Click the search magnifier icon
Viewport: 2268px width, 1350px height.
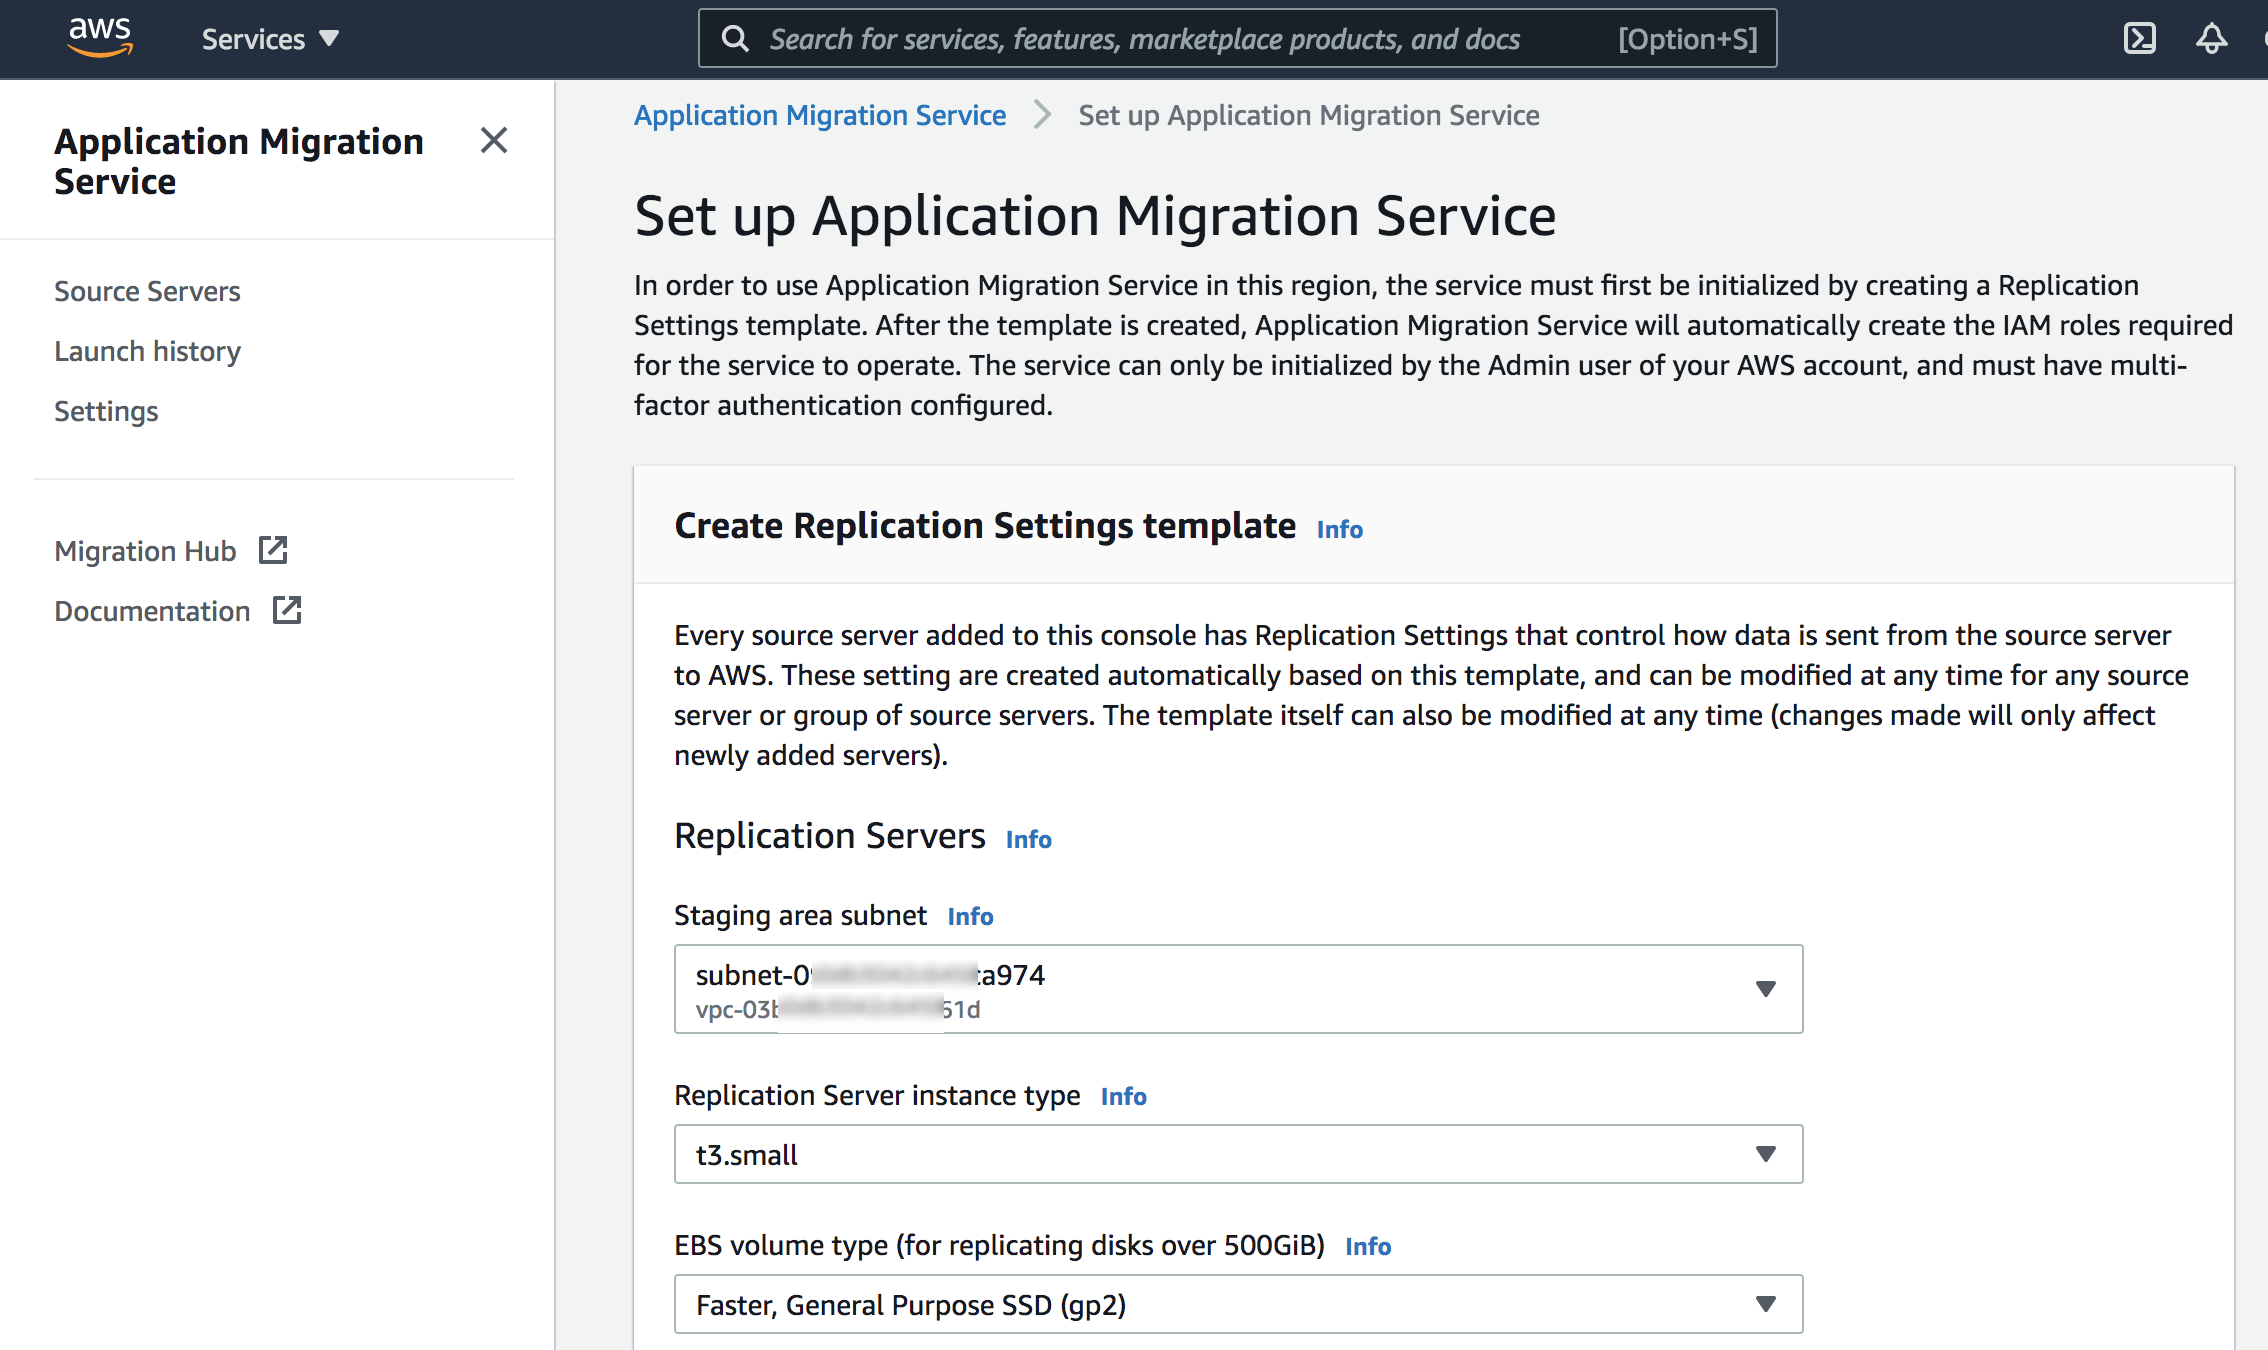pyautogui.click(x=735, y=38)
